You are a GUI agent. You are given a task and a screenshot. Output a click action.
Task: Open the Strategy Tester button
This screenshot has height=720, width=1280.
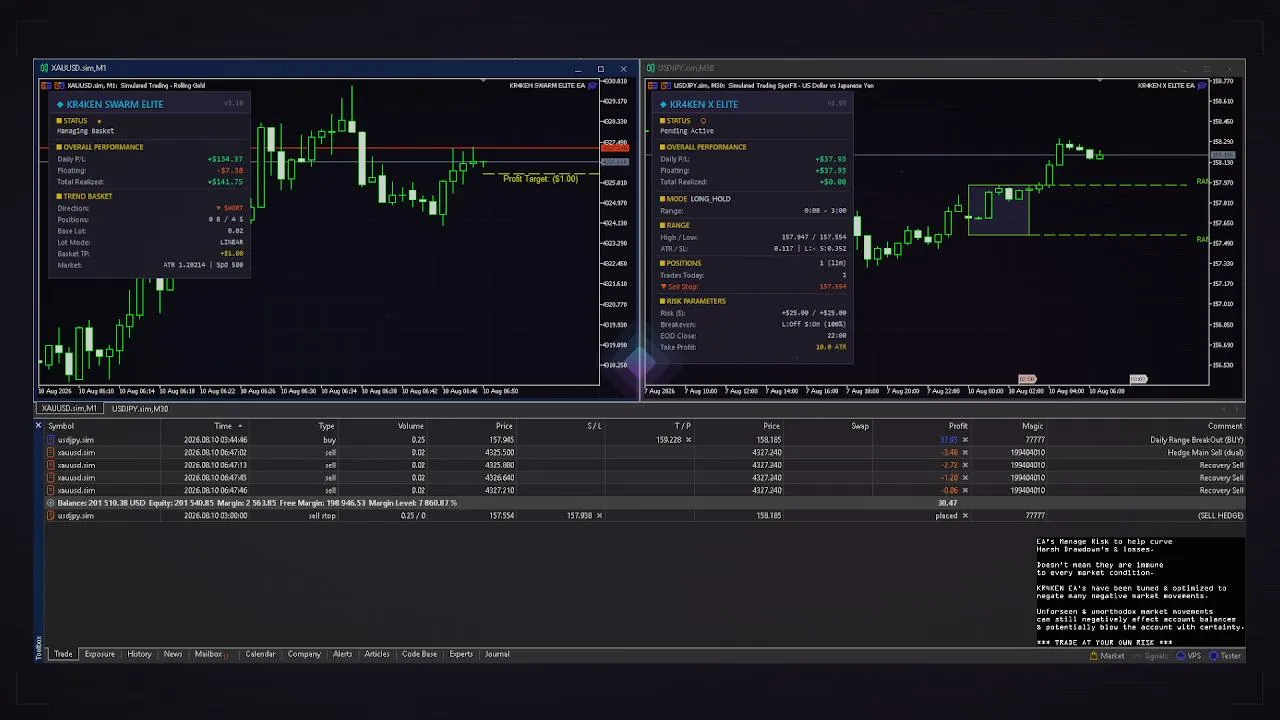pyautogui.click(x=1225, y=656)
